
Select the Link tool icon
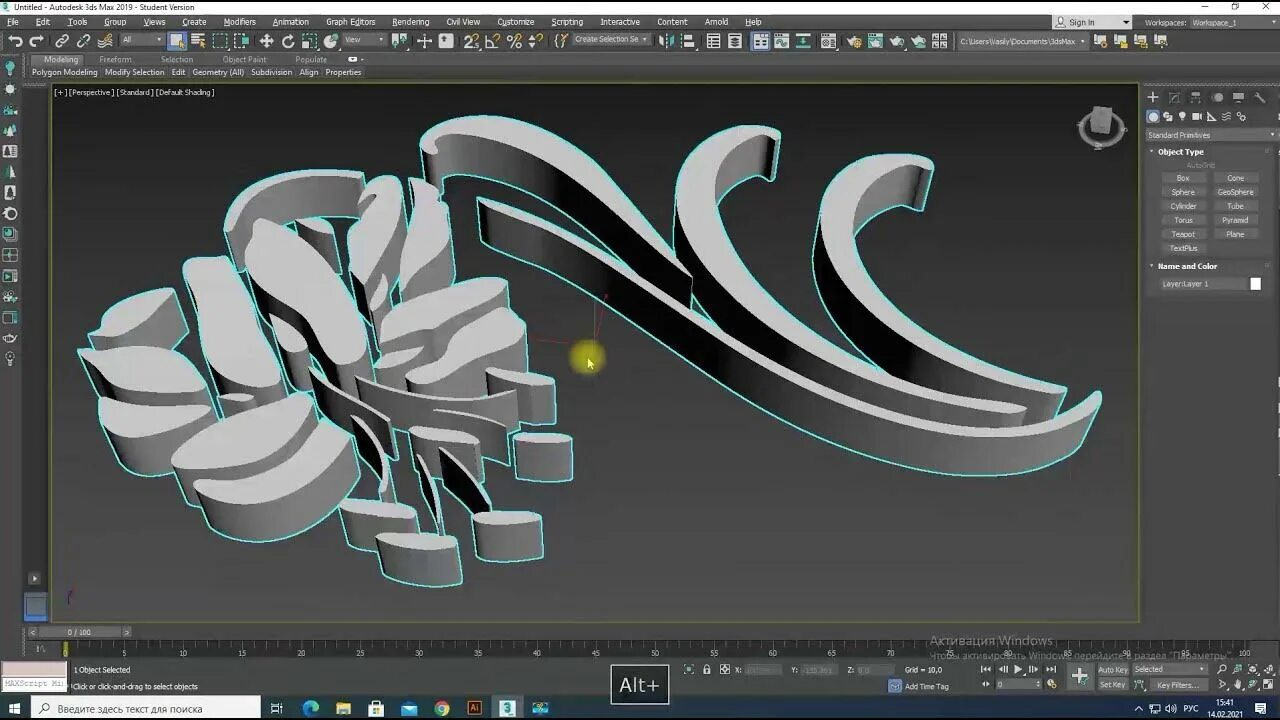62,41
